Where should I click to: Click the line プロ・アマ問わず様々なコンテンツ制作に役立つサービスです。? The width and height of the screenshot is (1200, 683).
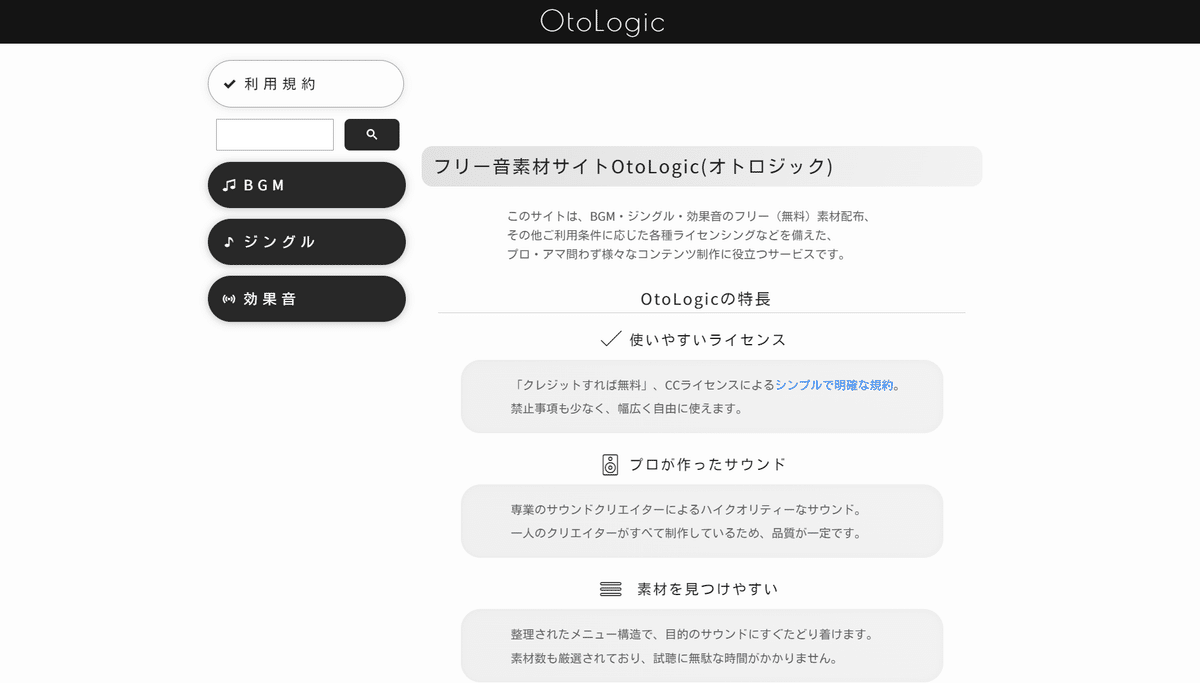coord(677,254)
